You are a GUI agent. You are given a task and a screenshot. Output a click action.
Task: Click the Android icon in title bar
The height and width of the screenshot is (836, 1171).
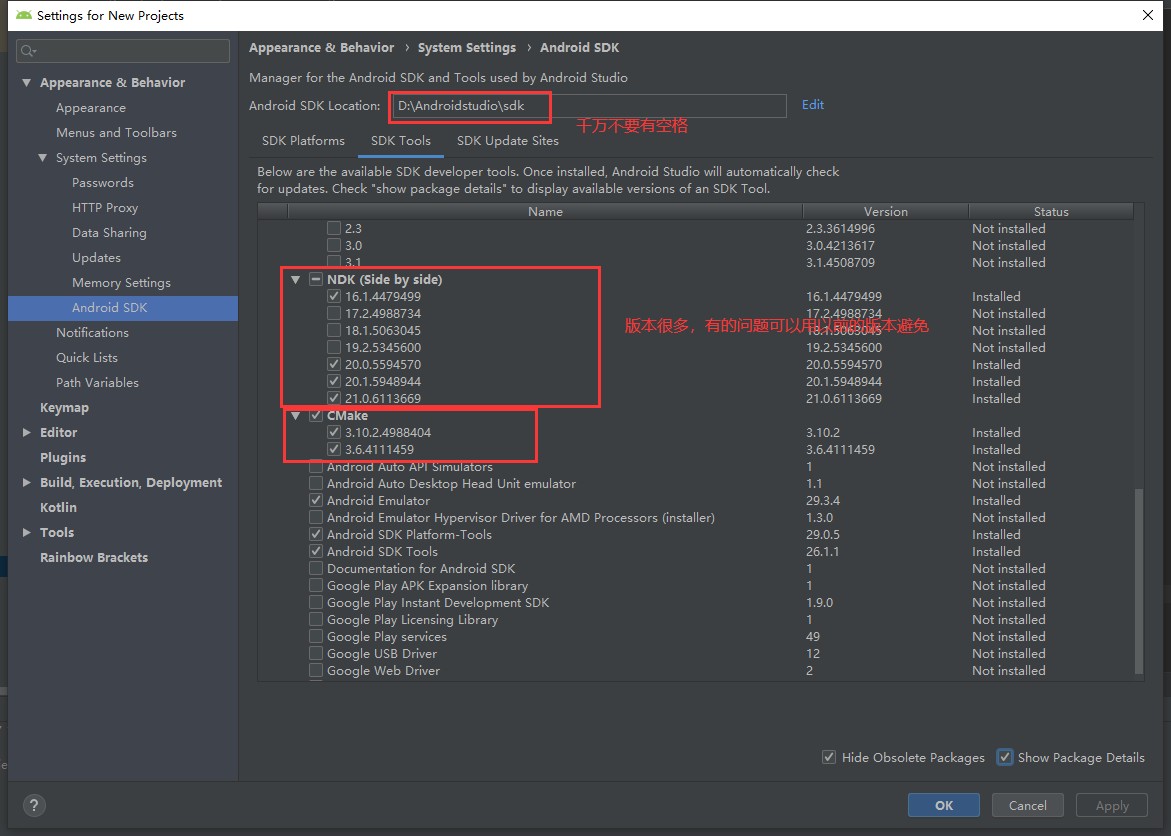(23, 15)
